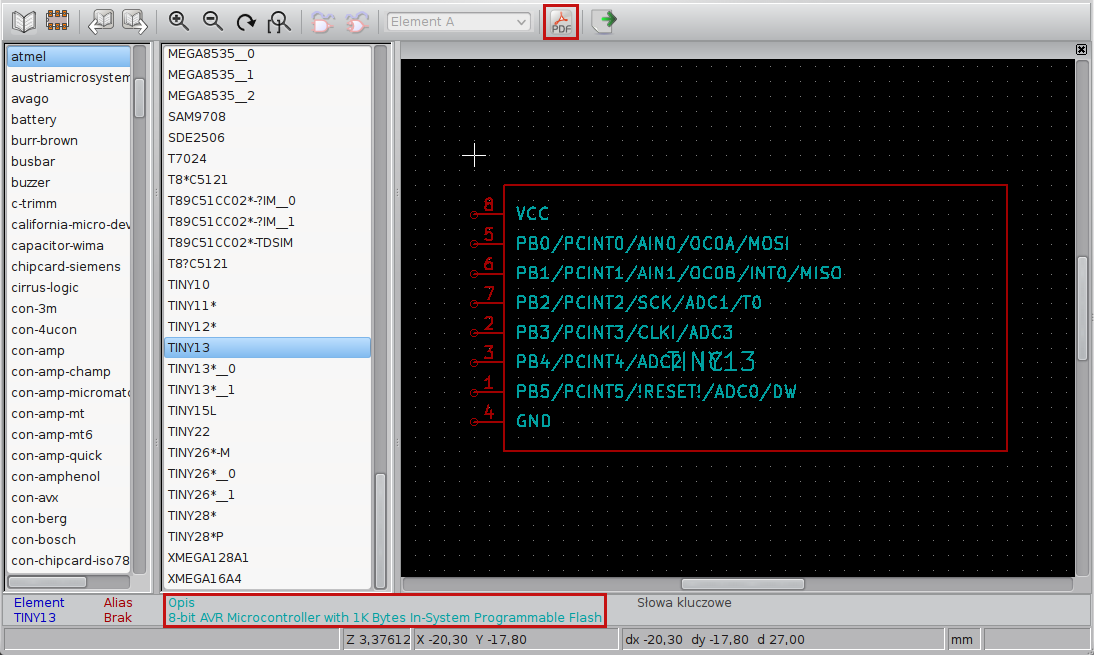
Task: Show the next component
Action: 135,22
